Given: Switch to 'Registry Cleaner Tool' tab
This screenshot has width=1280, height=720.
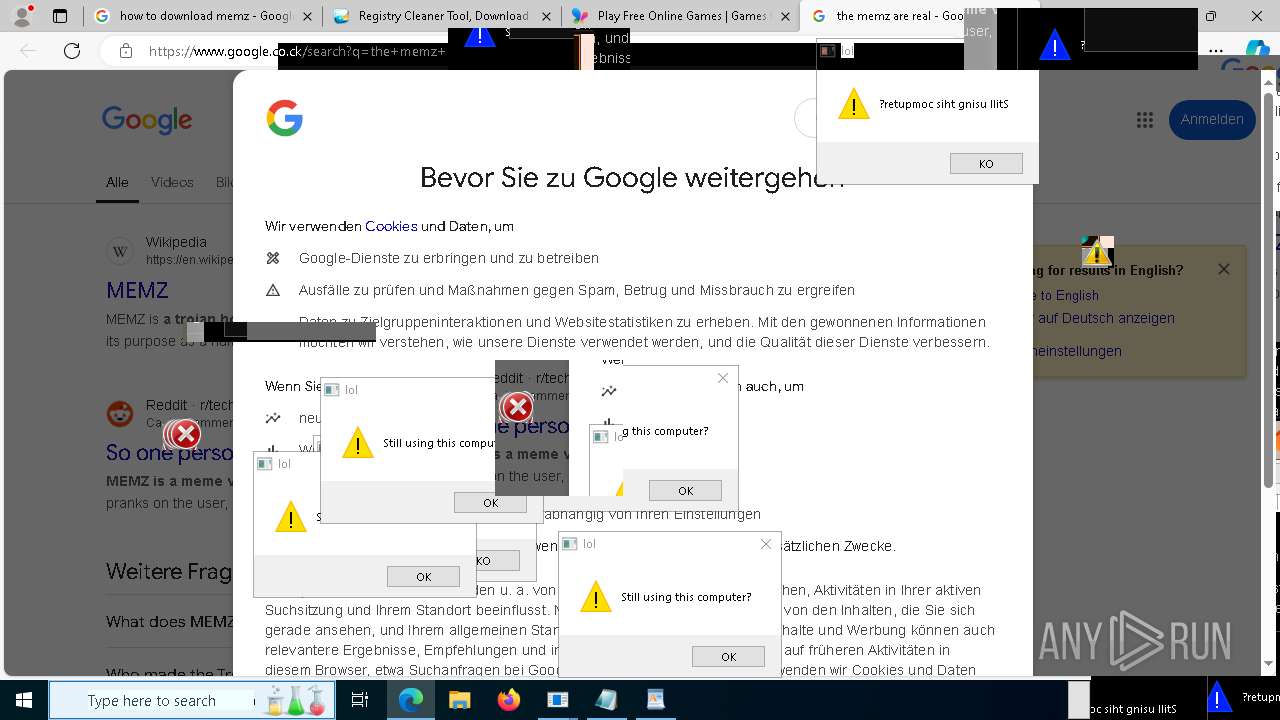Looking at the screenshot, I should (442, 16).
